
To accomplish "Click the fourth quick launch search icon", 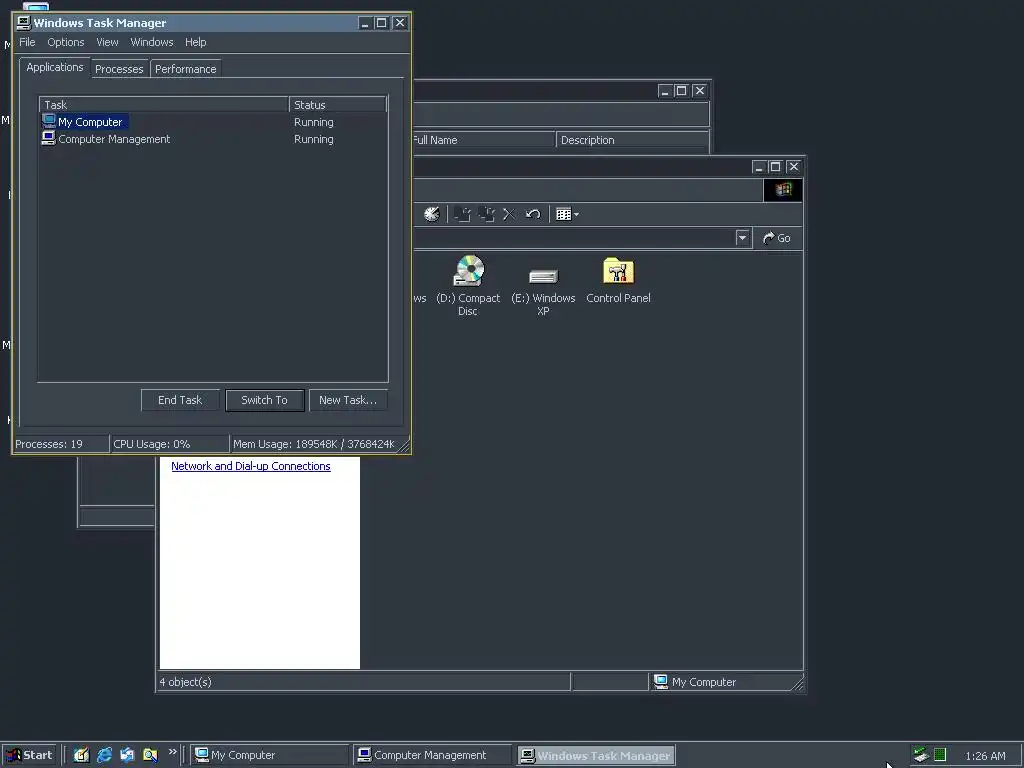I will pos(150,755).
